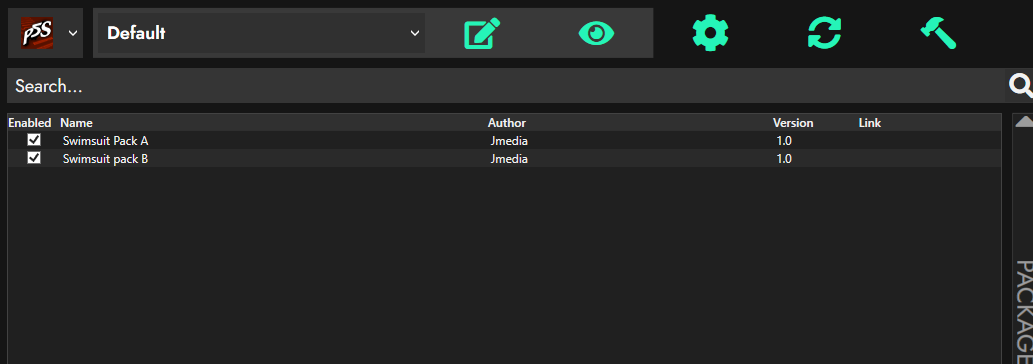1033x364 pixels.
Task: Click Jmedia author of Swimsuit pack B
Action: click(509, 159)
